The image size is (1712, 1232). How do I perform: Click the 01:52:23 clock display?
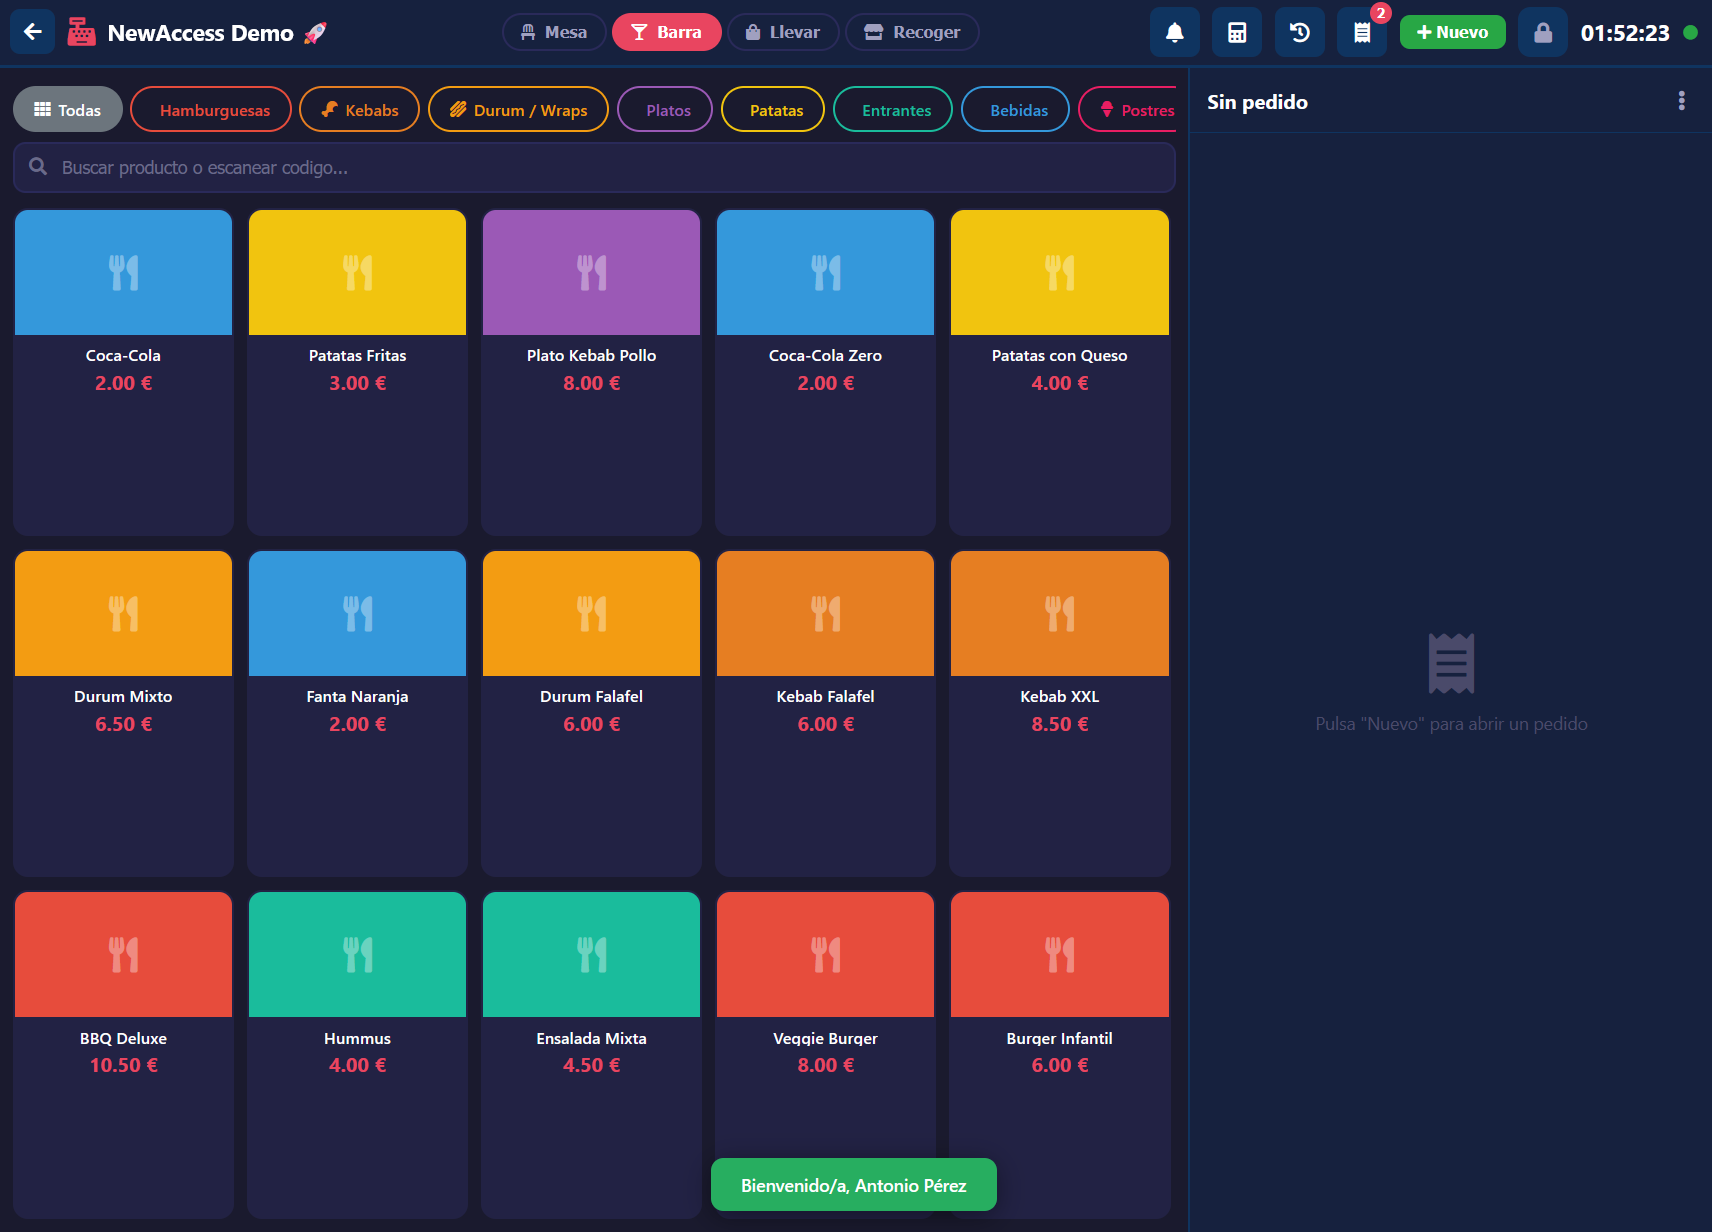coord(1625,33)
